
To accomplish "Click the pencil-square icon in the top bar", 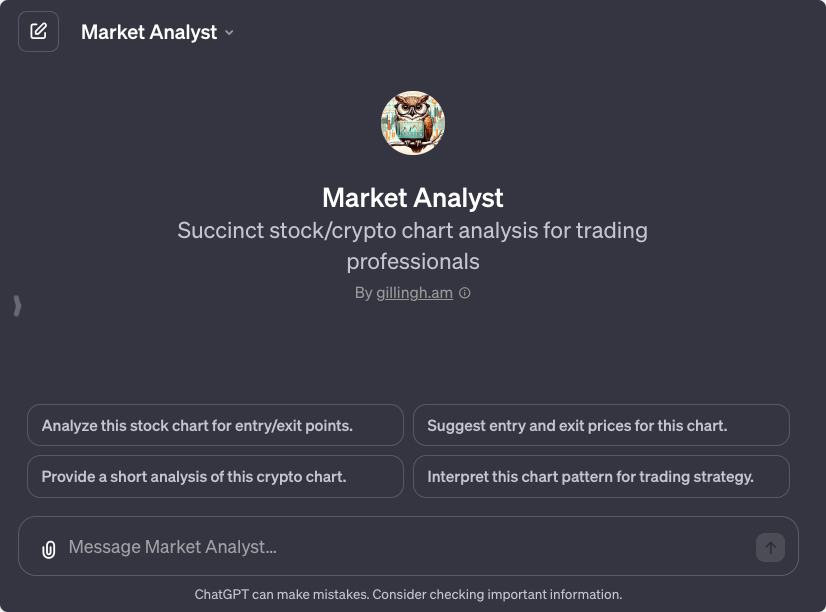I will 38,31.
